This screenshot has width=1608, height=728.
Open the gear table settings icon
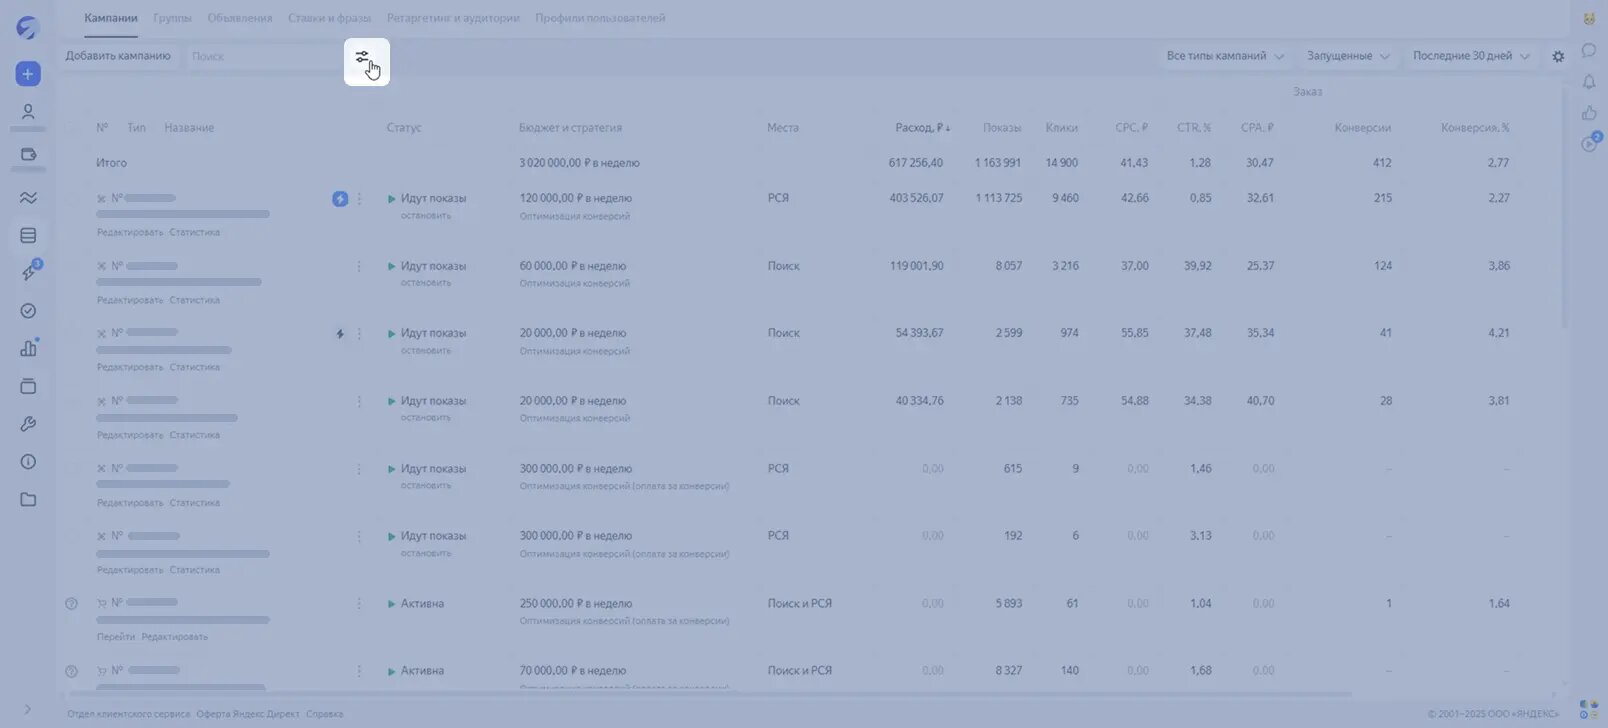coord(1558,57)
